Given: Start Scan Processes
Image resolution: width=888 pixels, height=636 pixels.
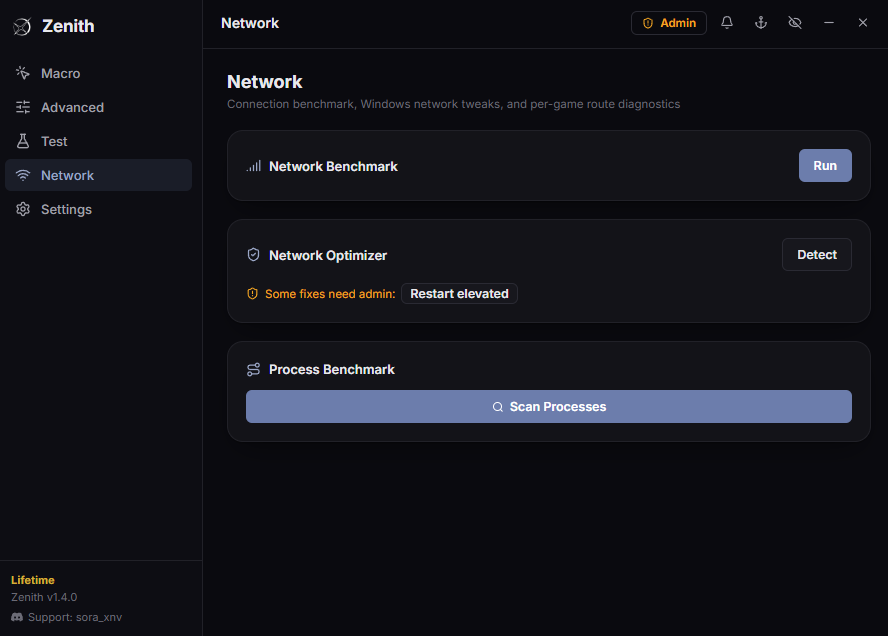Looking at the screenshot, I should click(548, 406).
